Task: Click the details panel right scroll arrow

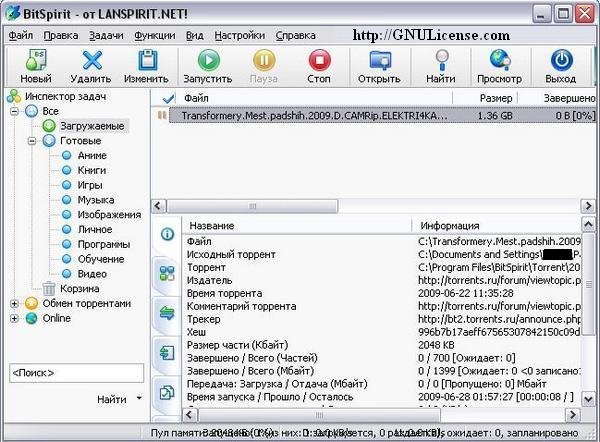Action: click(572, 415)
